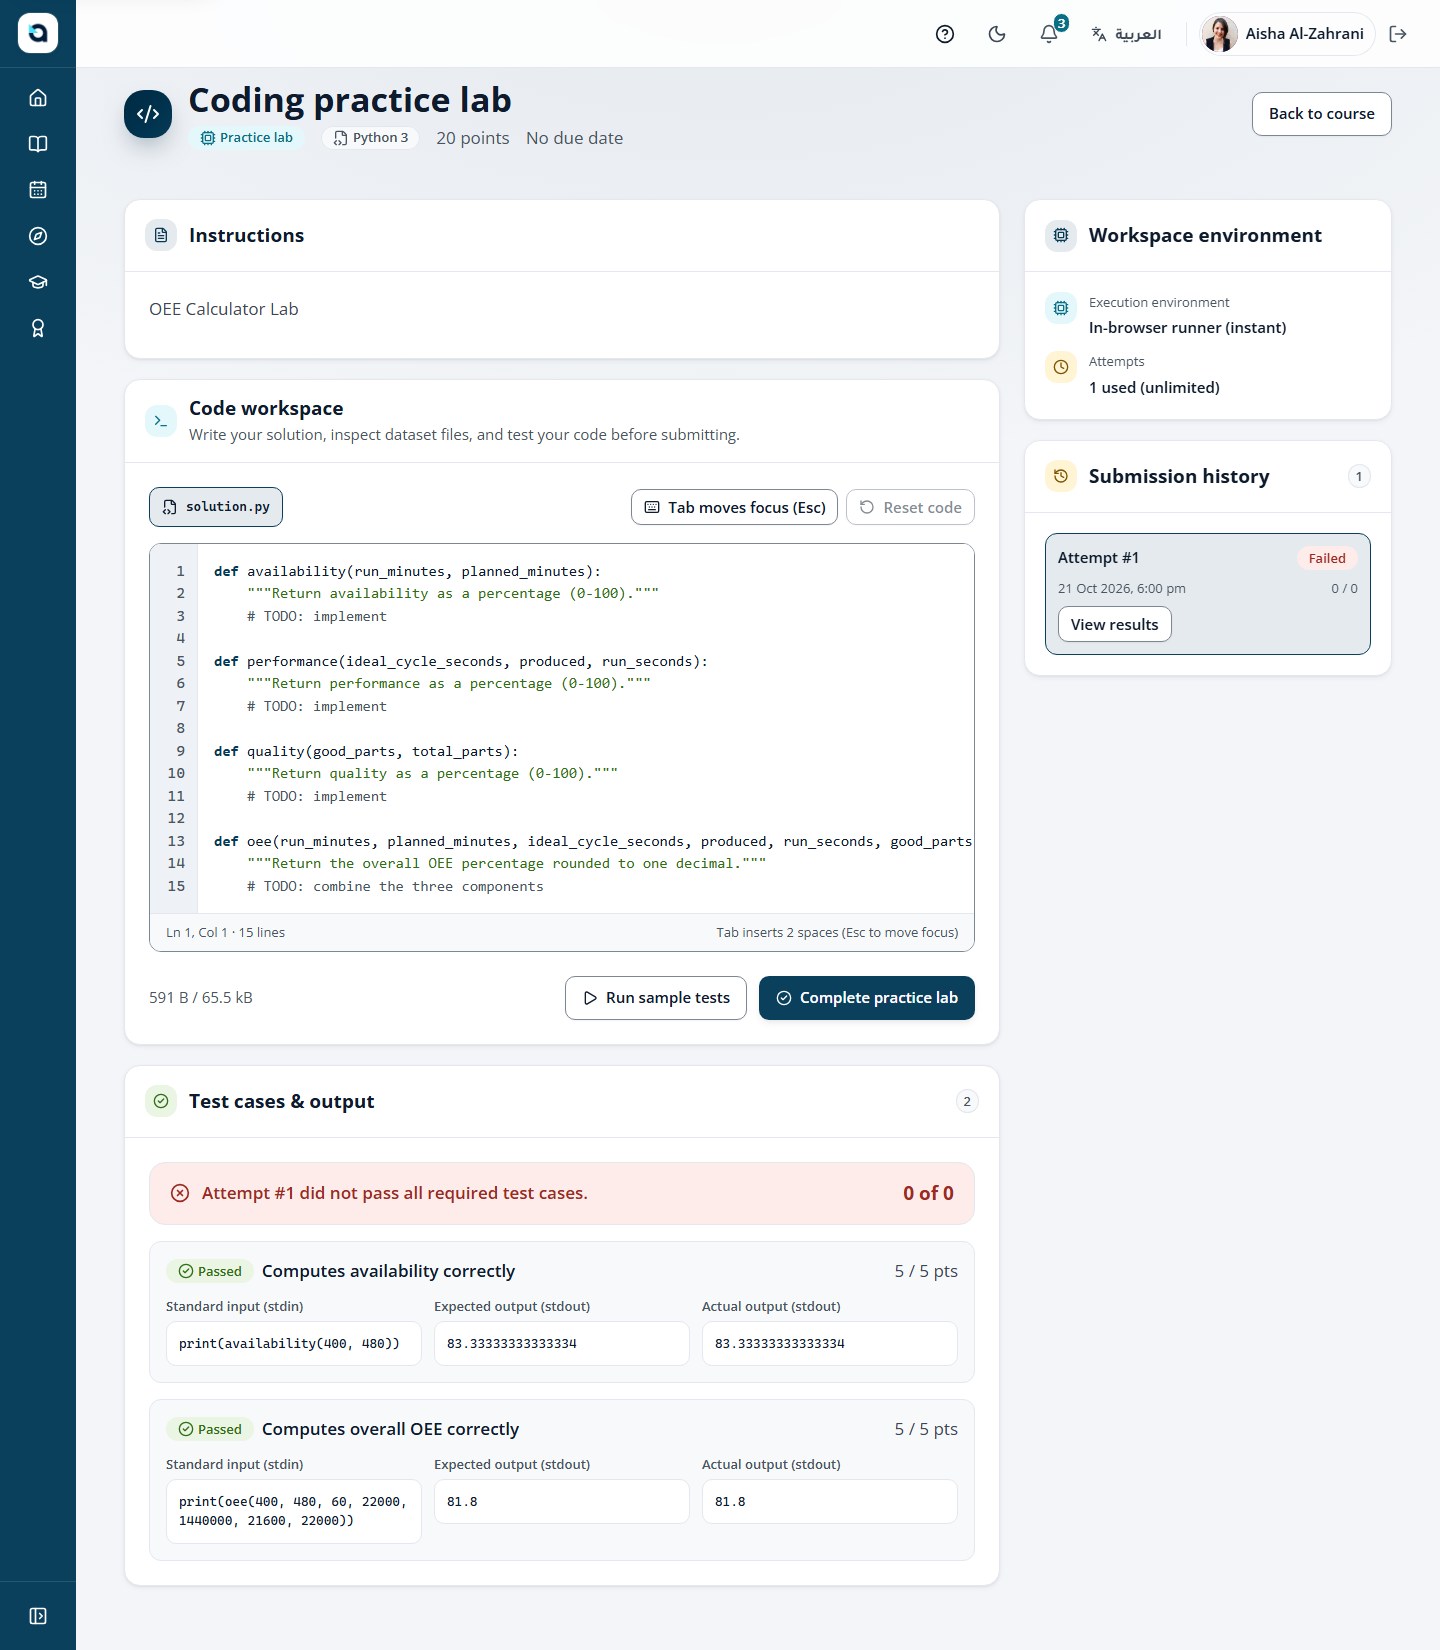Viewport: 1440px width, 1650px height.
Task: Click the Python 3 language tag
Action: pyautogui.click(x=371, y=138)
